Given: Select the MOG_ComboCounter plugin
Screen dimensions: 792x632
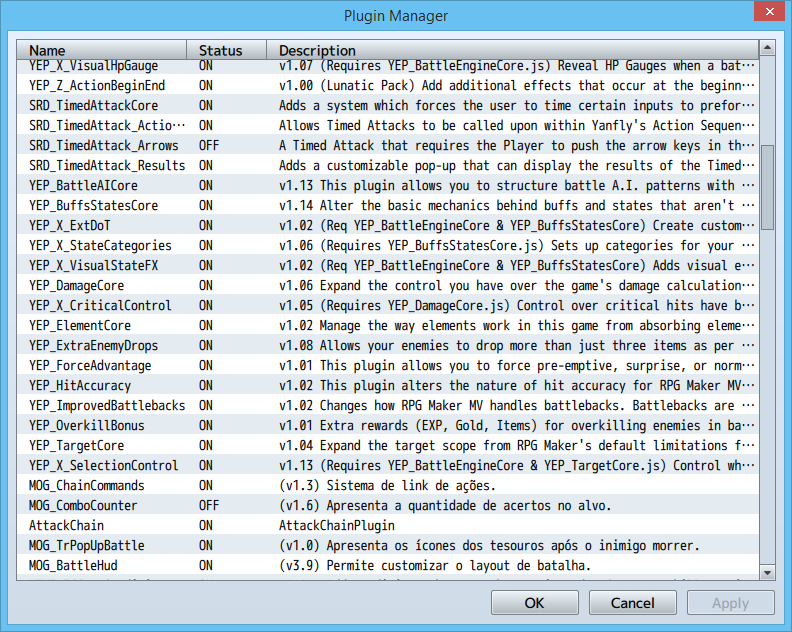Looking at the screenshot, I should (387, 506).
